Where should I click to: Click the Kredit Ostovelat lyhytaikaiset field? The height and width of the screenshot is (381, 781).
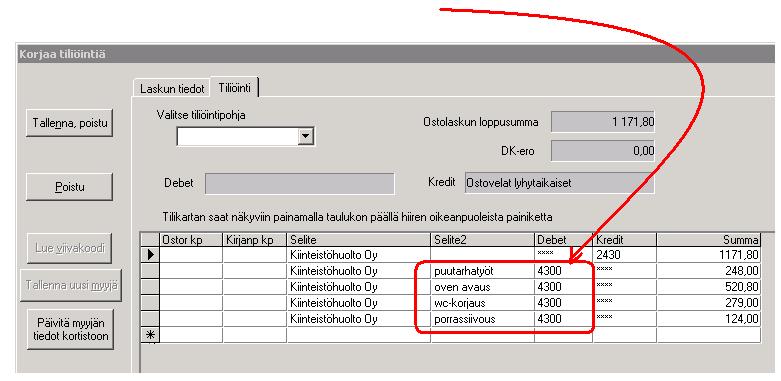(559, 183)
